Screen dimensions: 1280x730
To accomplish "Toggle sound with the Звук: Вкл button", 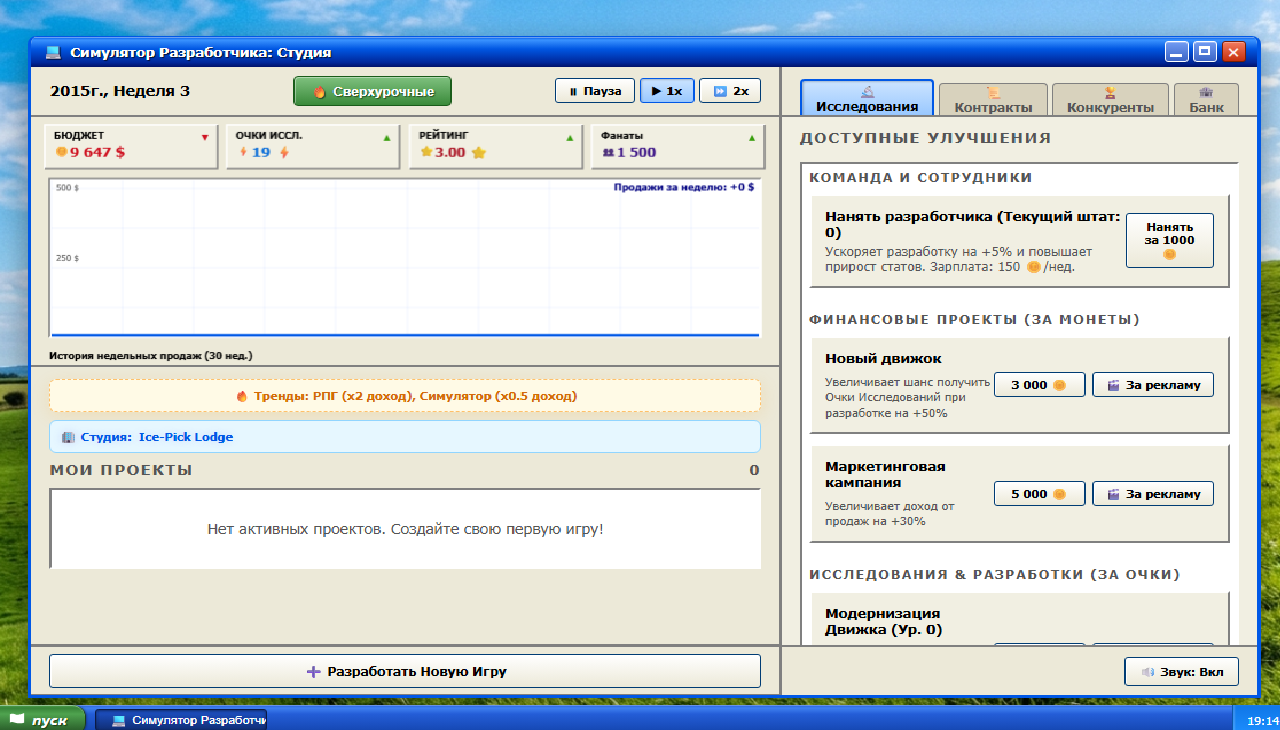I will (x=1182, y=672).
